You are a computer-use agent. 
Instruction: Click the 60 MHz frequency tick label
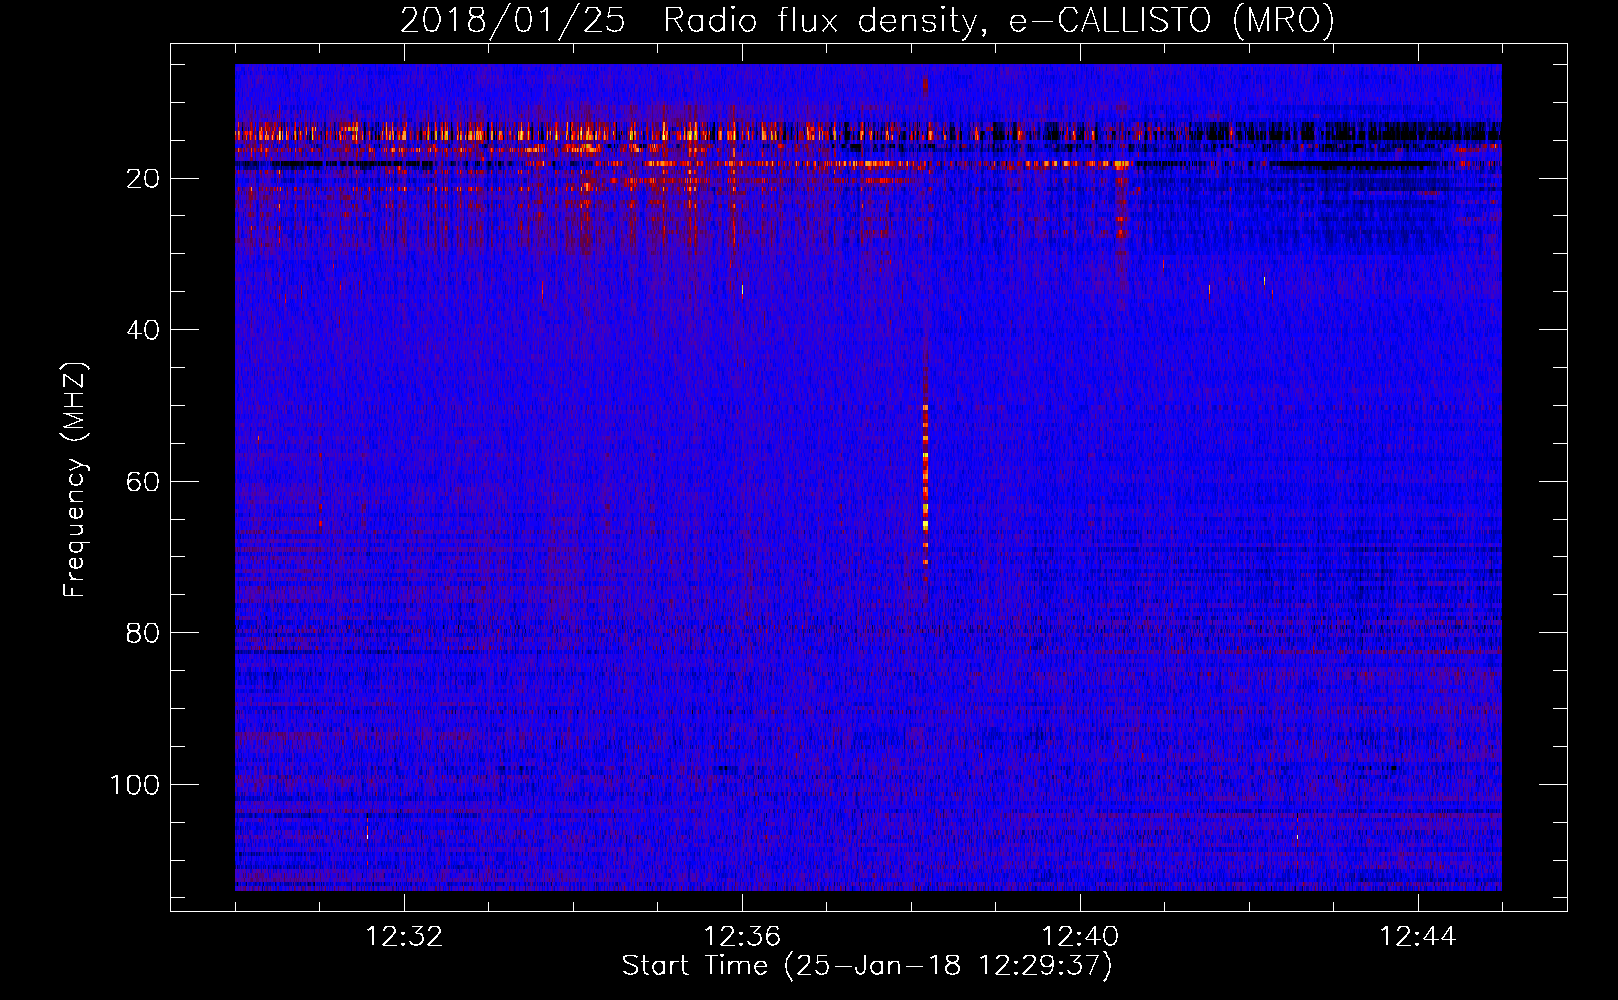tap(143, 482)
